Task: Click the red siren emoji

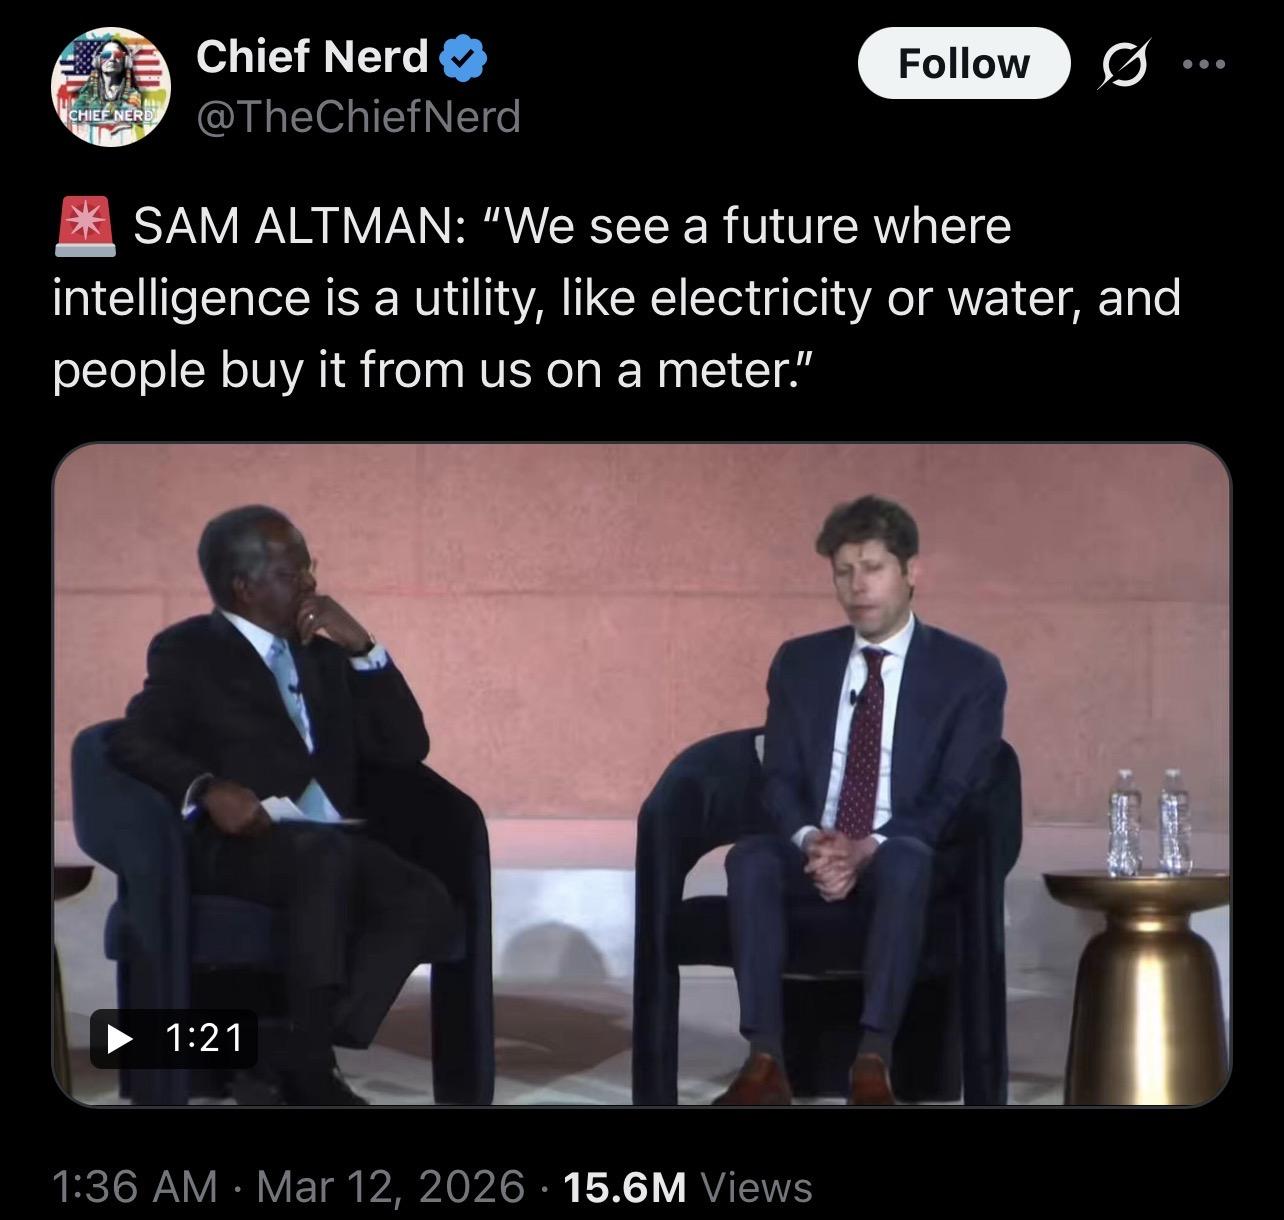Action: 86,225
